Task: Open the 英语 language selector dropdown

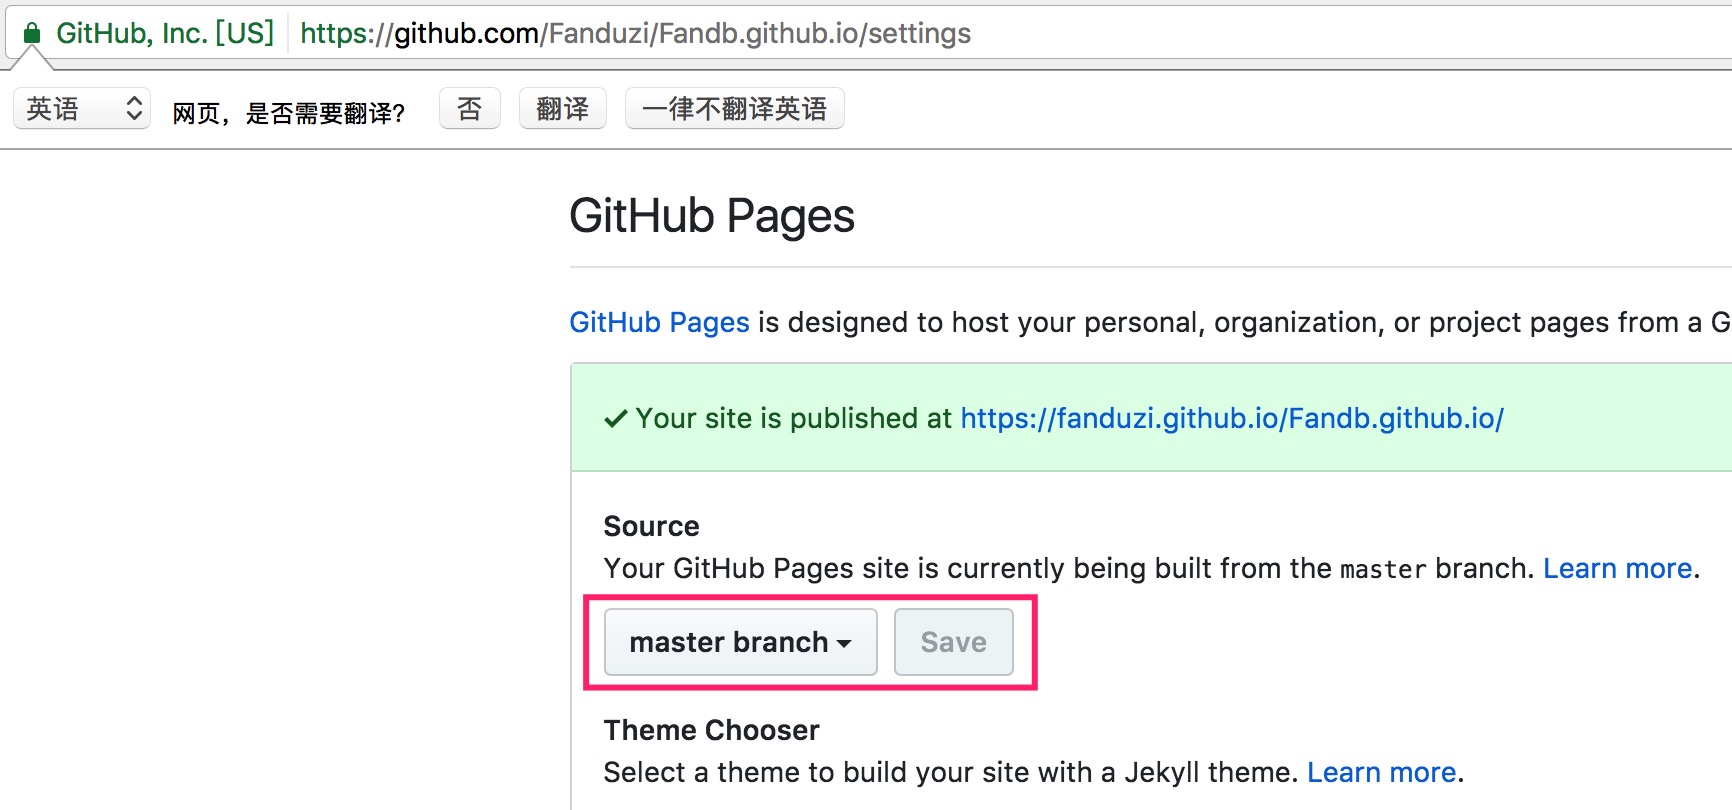Action: click(x=82, y=108)
